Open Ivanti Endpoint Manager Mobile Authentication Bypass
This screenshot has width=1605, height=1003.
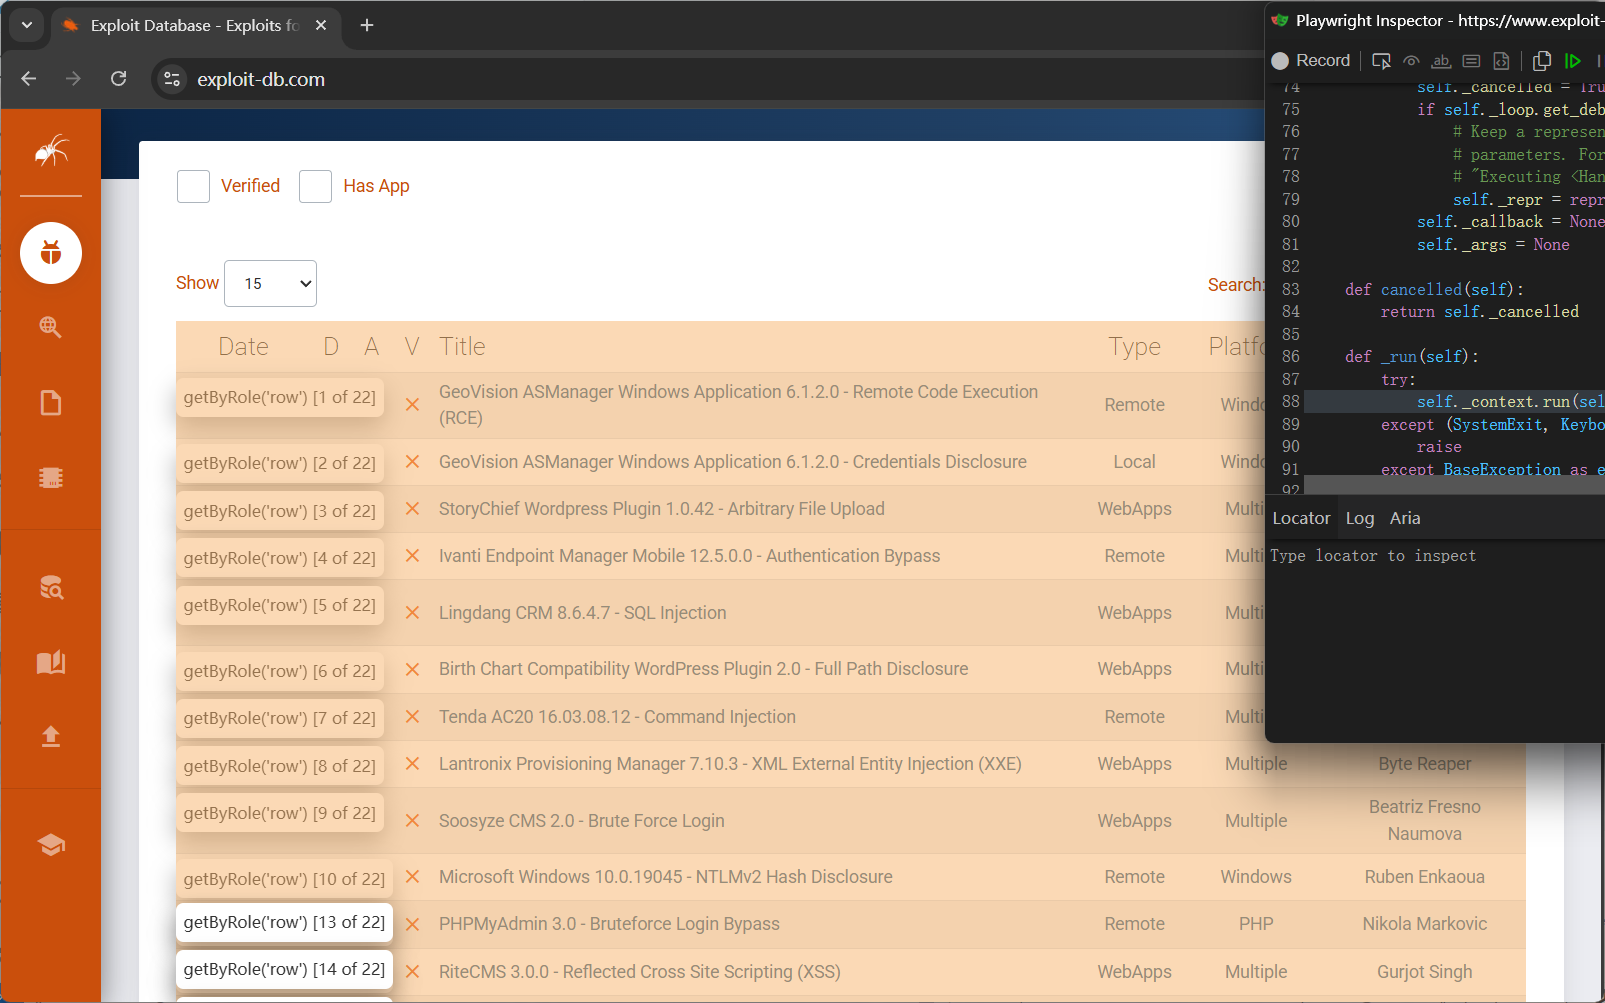tap(689, 556)
